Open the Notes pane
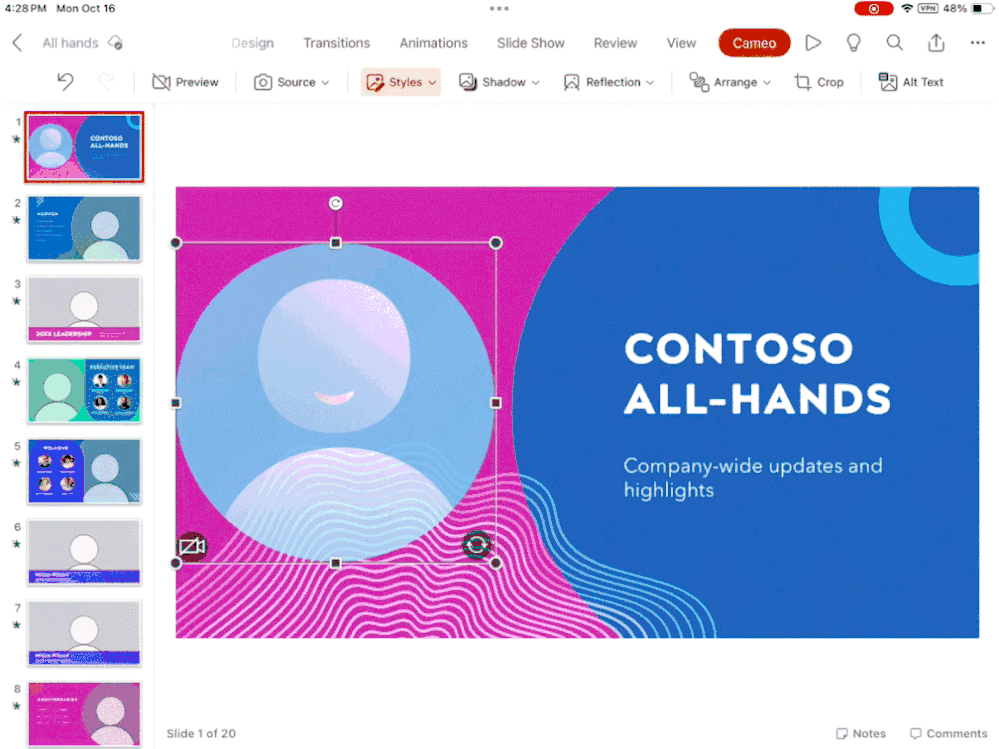Image resolution: width=999 pixels, height=749 pixels. pos(861,734)
